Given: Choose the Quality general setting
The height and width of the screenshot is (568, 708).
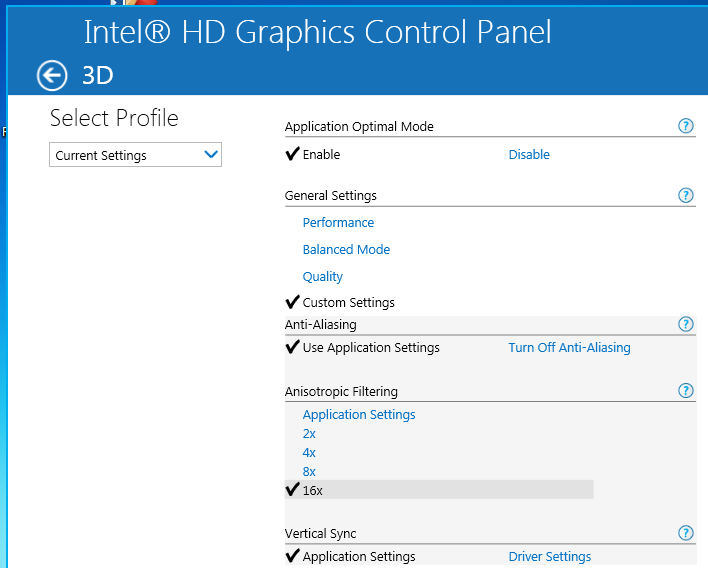Looking at the screenshot, I should tap(322, 276).
